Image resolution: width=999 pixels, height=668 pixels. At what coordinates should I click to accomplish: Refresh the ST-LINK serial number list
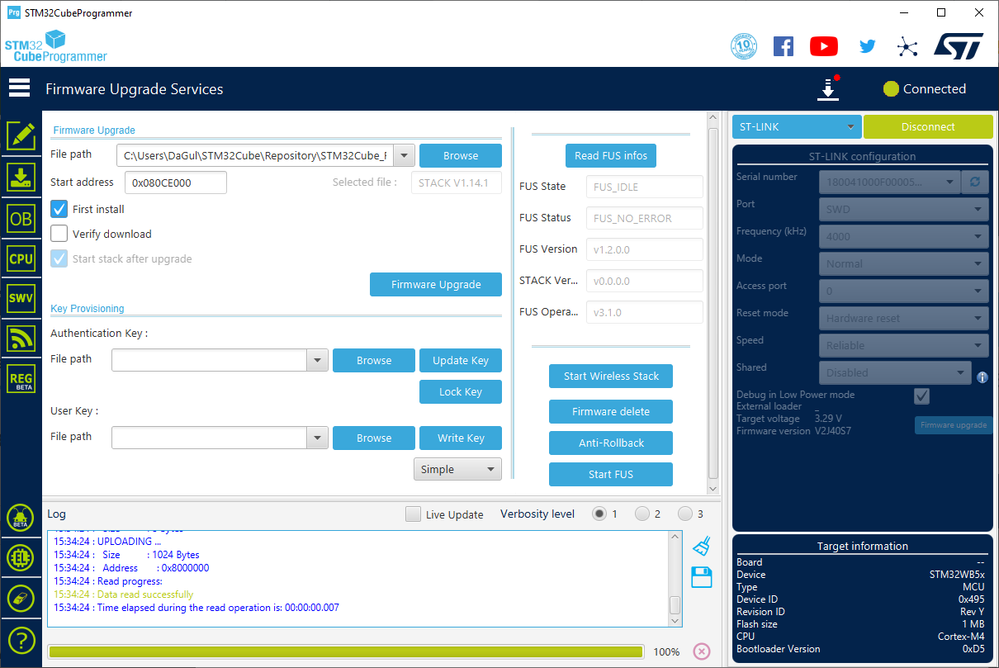(x=975, y=182)
